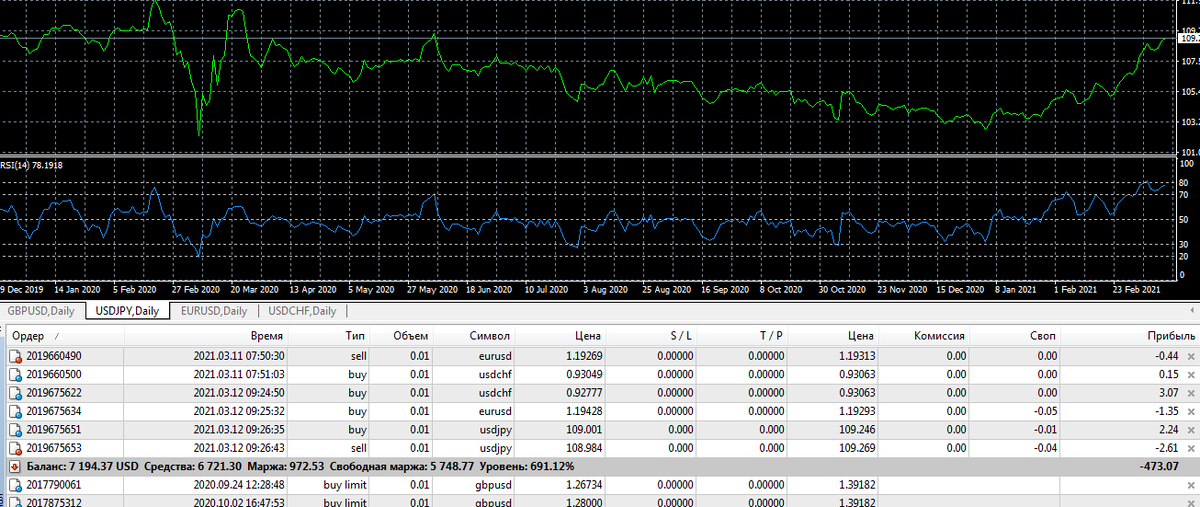
Task: Select the USDJPY,Daily chart tab
Action: (x=126, y=311)
